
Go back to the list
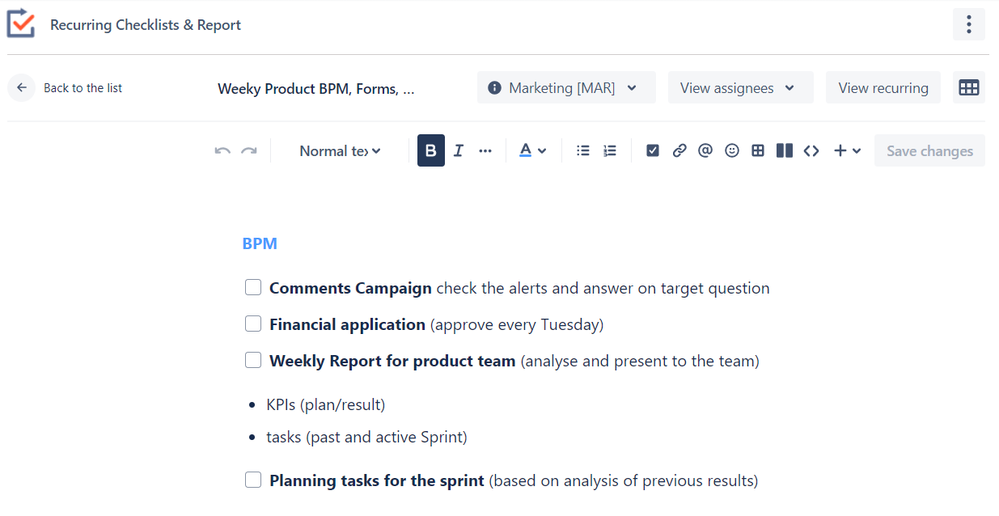[66, 88]
